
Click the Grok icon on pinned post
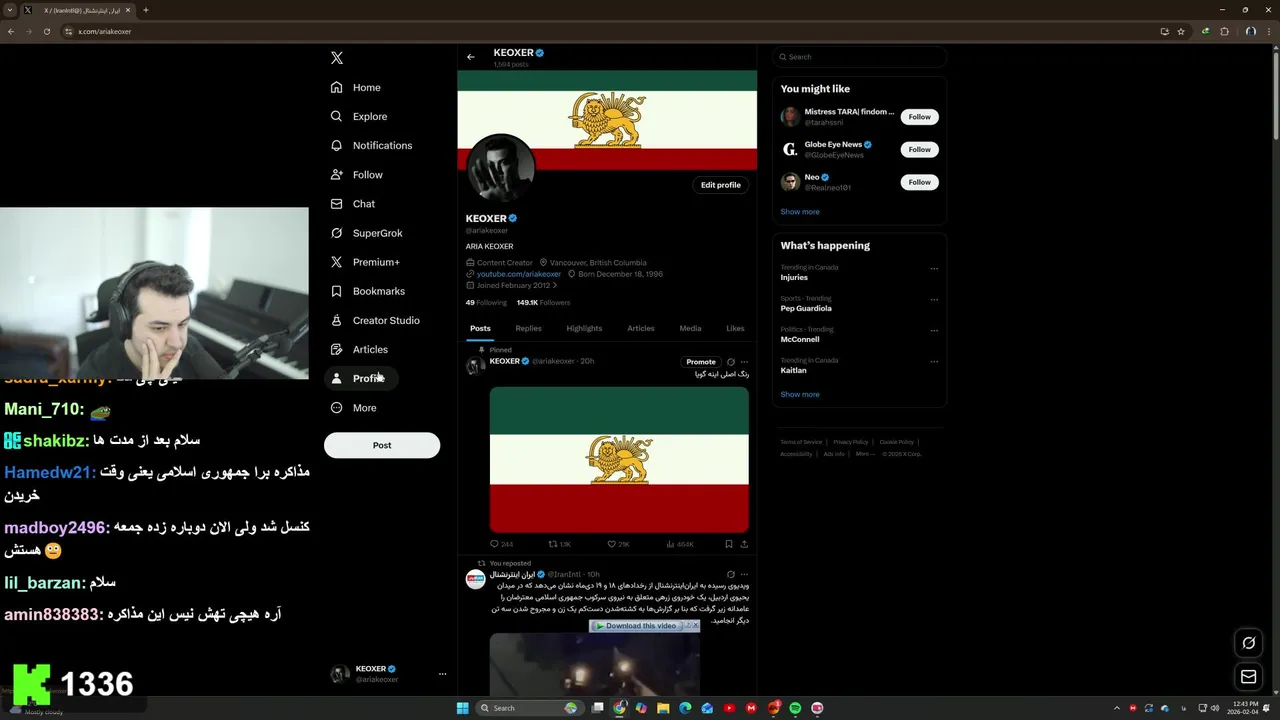tap(731, 362)
